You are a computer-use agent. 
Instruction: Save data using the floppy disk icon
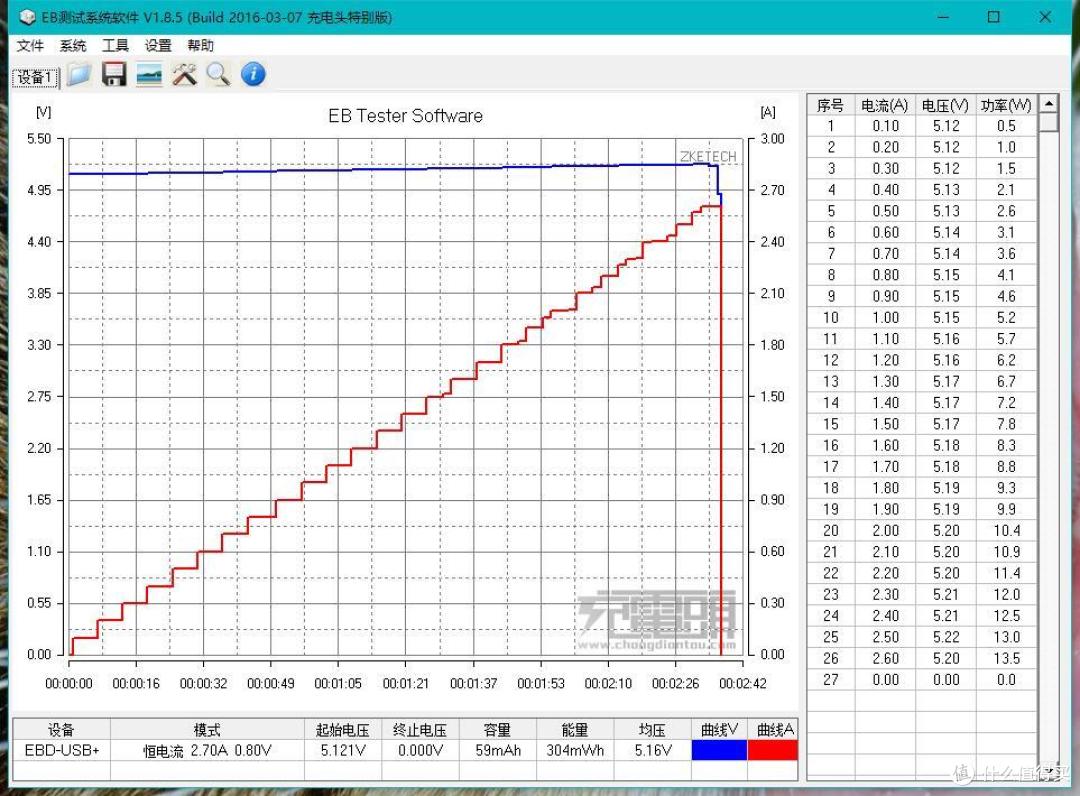click(x=114, y=74)
